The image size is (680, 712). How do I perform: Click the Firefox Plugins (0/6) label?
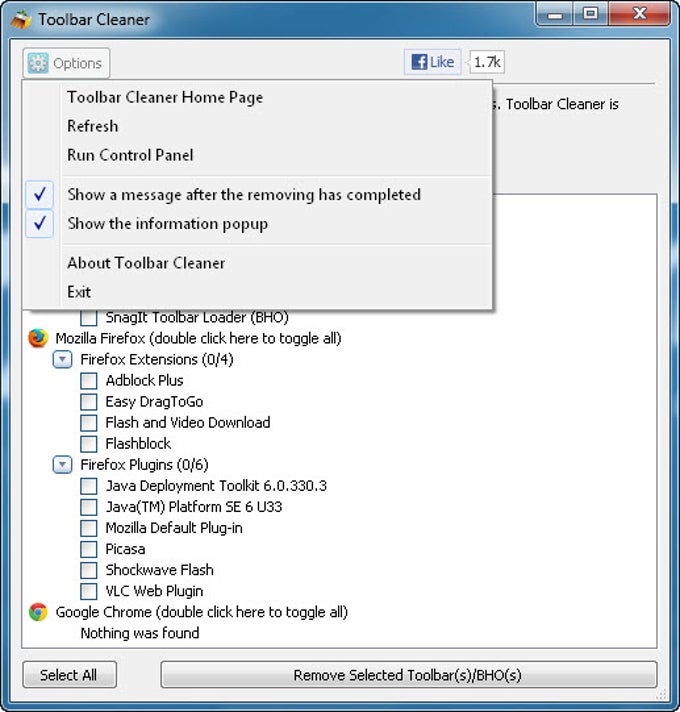pyautogui.click(x=144, y=465)
